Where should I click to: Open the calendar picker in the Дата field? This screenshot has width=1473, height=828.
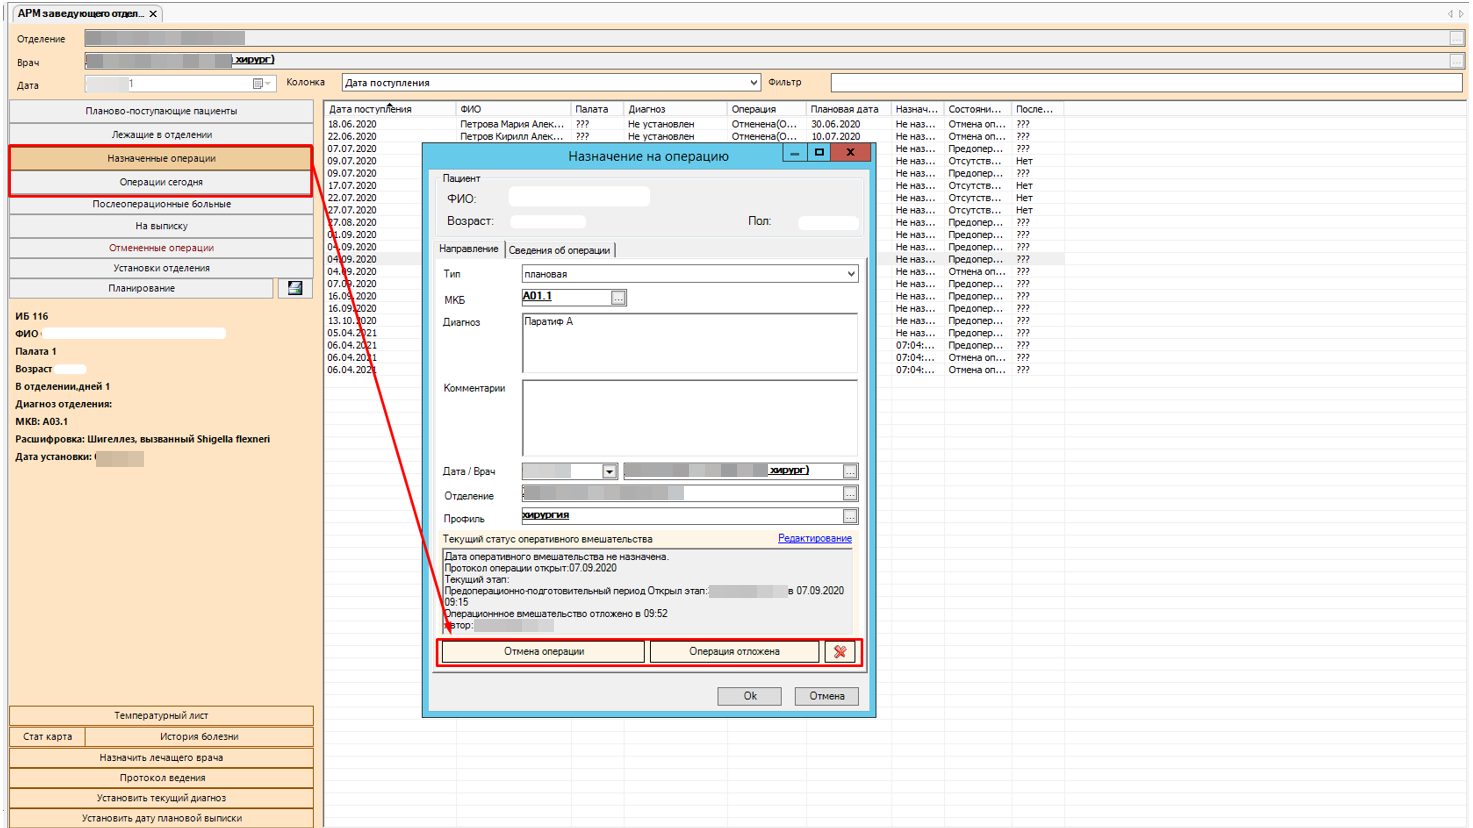click(261, 84)
